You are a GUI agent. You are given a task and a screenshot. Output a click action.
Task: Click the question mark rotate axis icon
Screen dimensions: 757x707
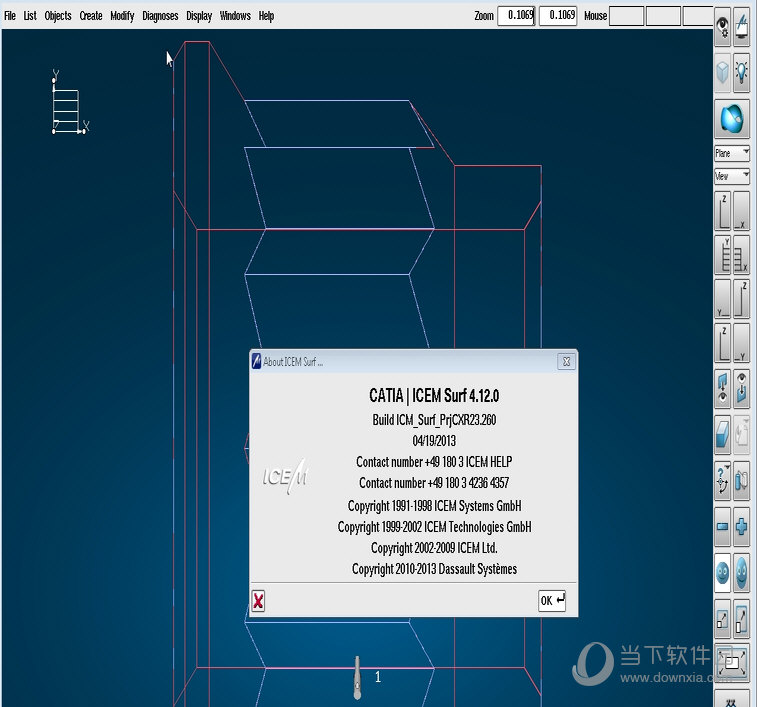point(723,478)
